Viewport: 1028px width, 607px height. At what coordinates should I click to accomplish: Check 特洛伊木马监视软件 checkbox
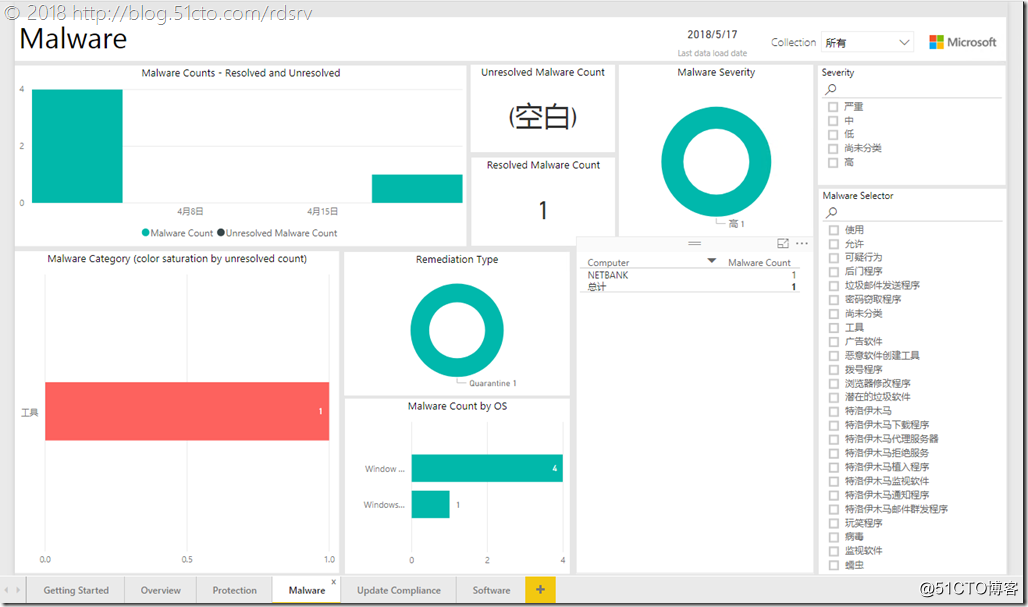[834, 481]
